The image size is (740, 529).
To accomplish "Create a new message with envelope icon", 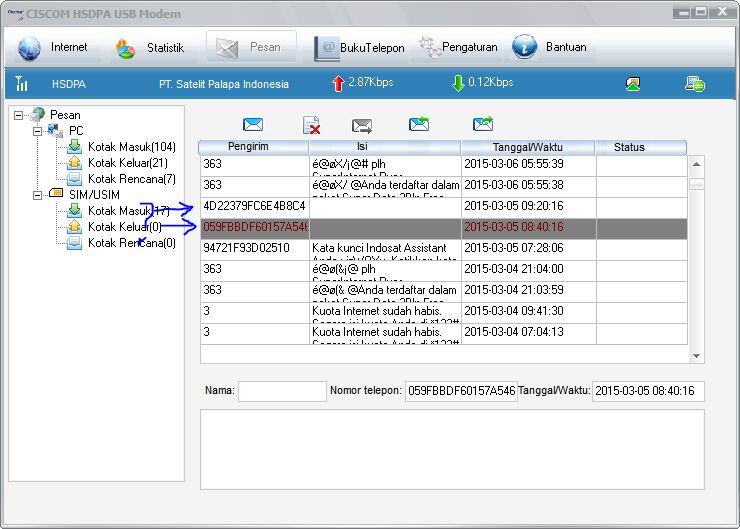I will click(253, 125).
